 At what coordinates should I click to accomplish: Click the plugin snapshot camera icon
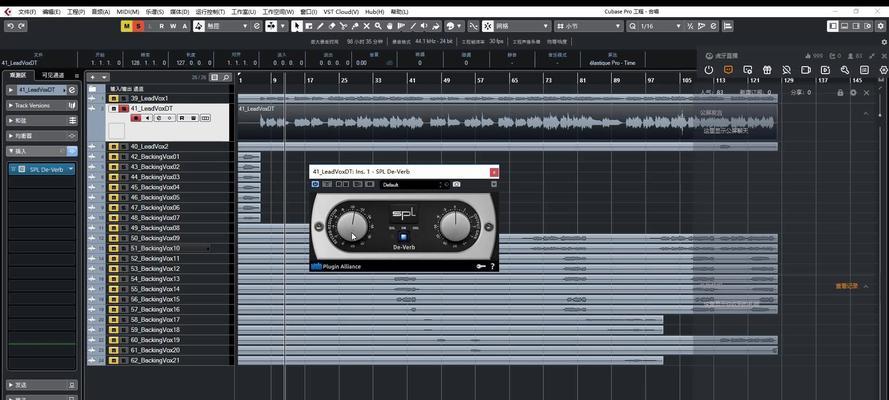(456, 185)
